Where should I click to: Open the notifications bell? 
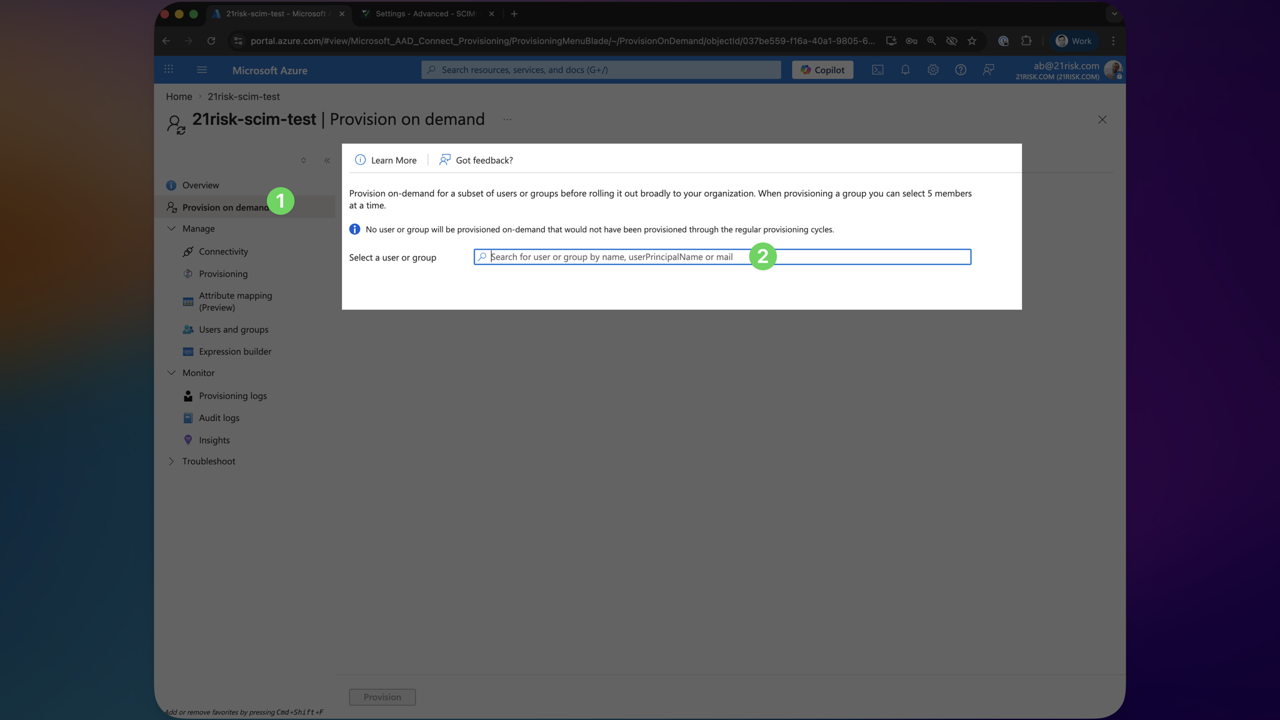pos(905,70)
